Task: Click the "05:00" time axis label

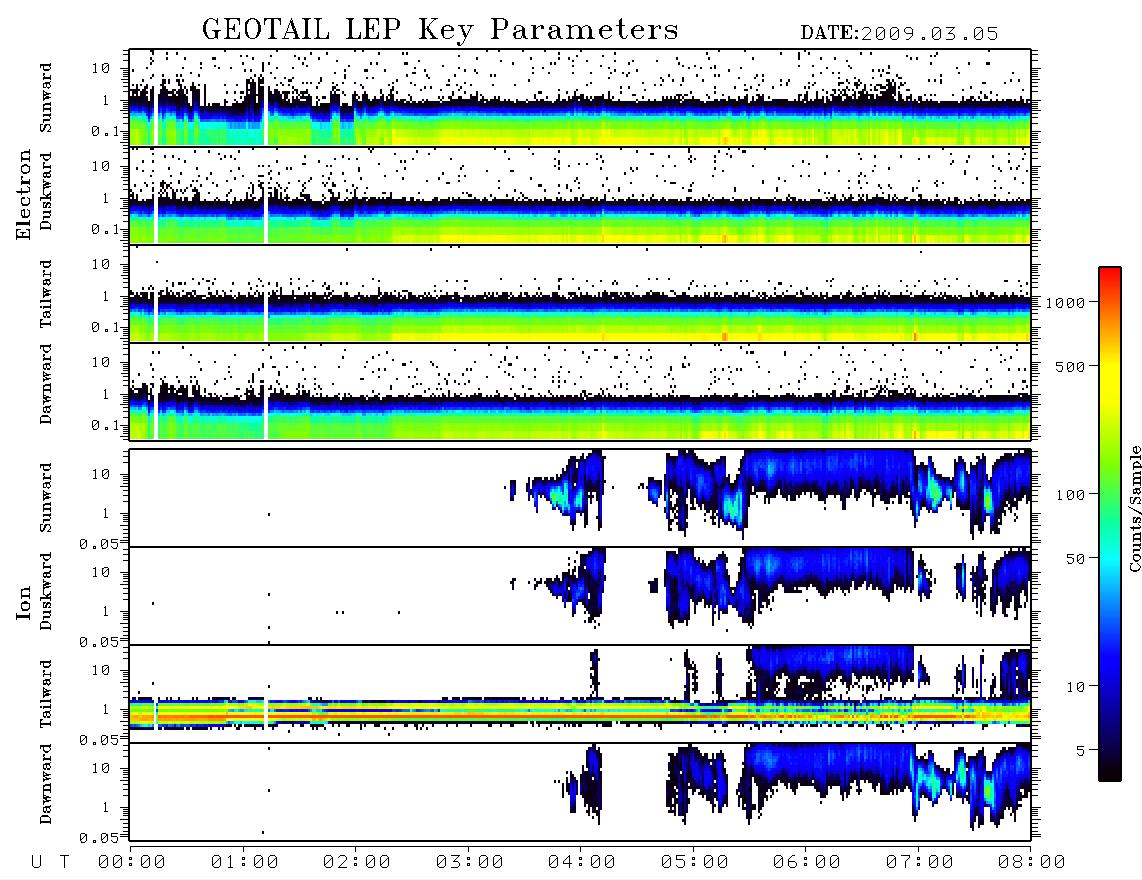Action: [695, 863]
